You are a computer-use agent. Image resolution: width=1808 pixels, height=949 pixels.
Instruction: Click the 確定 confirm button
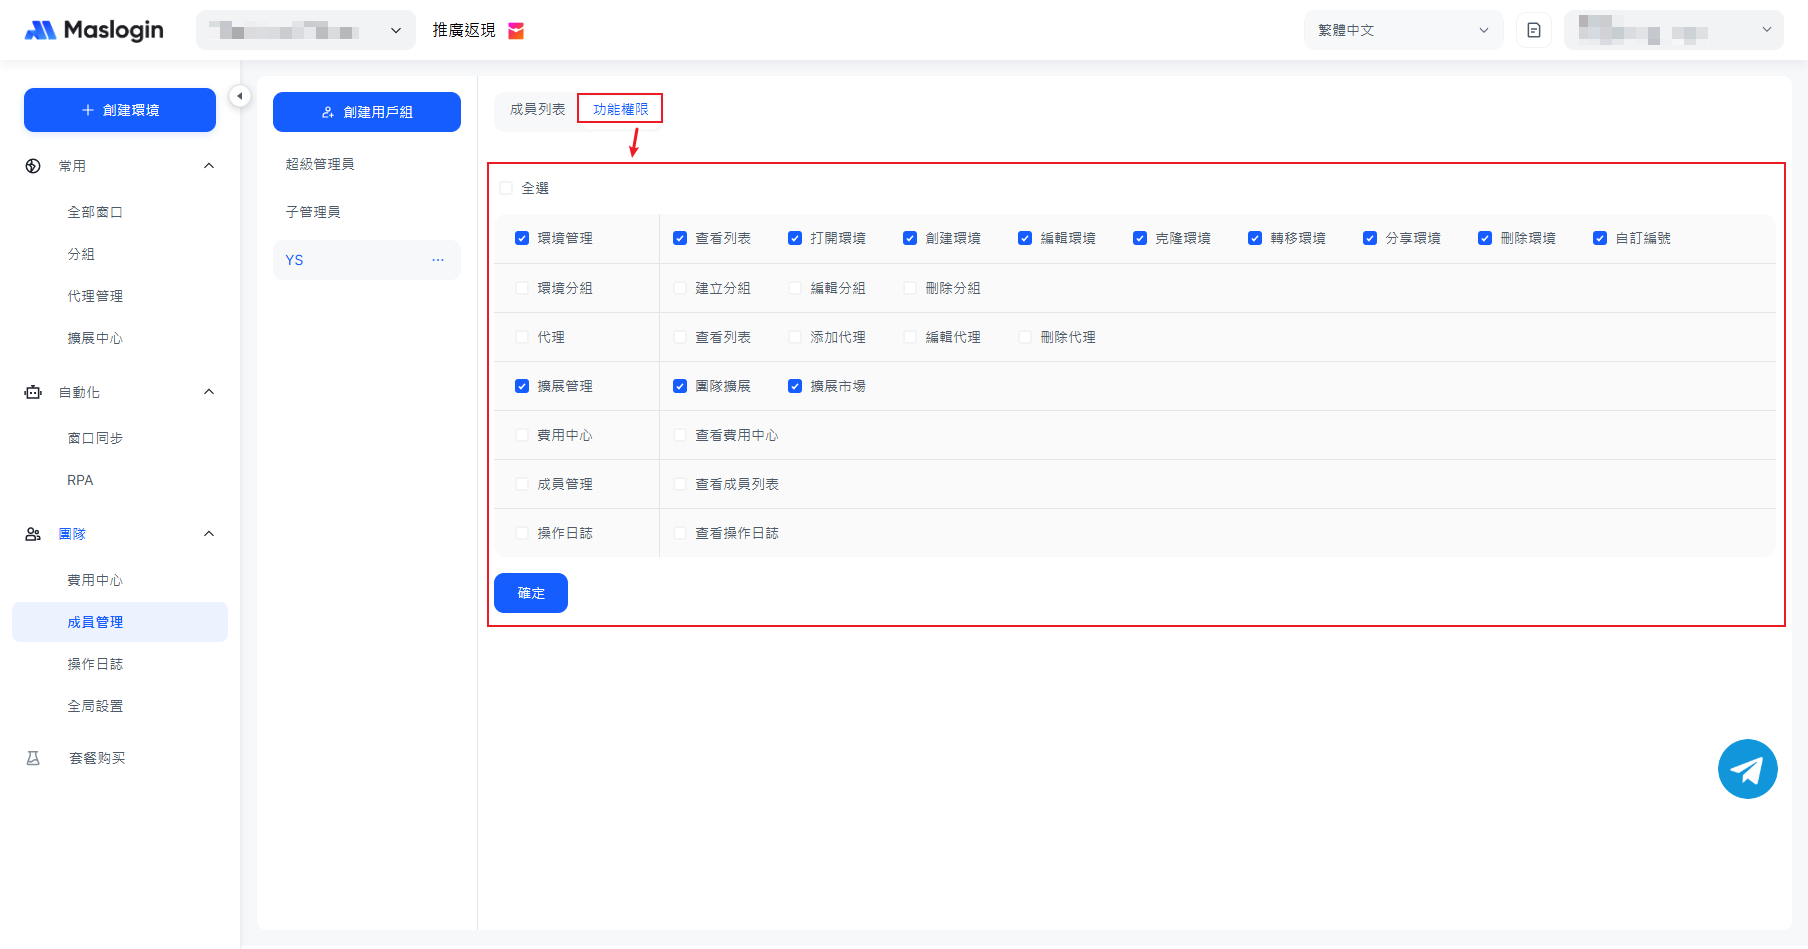point(531,593)
